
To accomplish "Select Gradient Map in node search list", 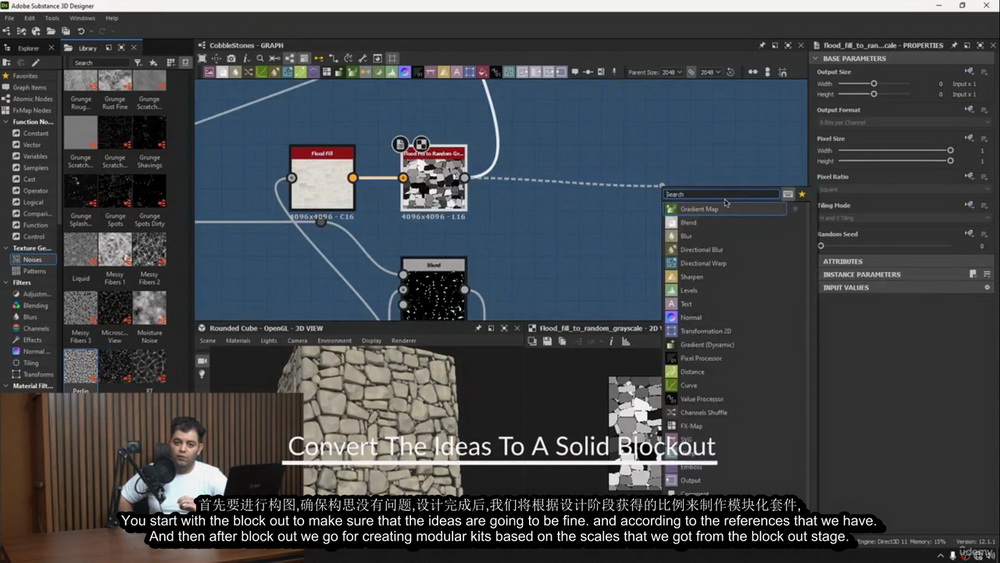I will tap(725, 209).
